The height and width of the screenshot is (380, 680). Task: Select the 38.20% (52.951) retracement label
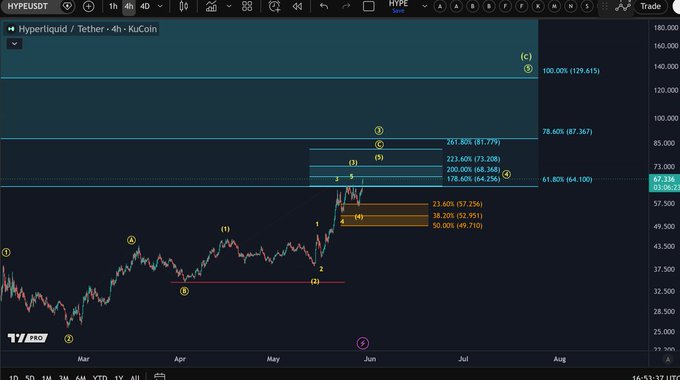[x=457, y=216]
